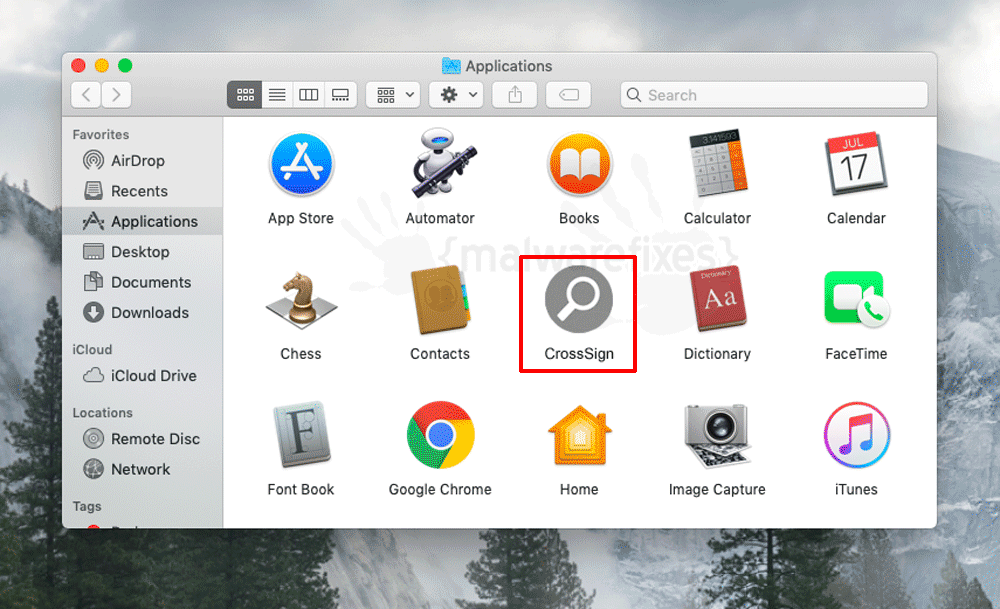Click the Edit Tags toolbar button
The height and width of the screenshot is (609, 1000).
click(x=568, y=95)
